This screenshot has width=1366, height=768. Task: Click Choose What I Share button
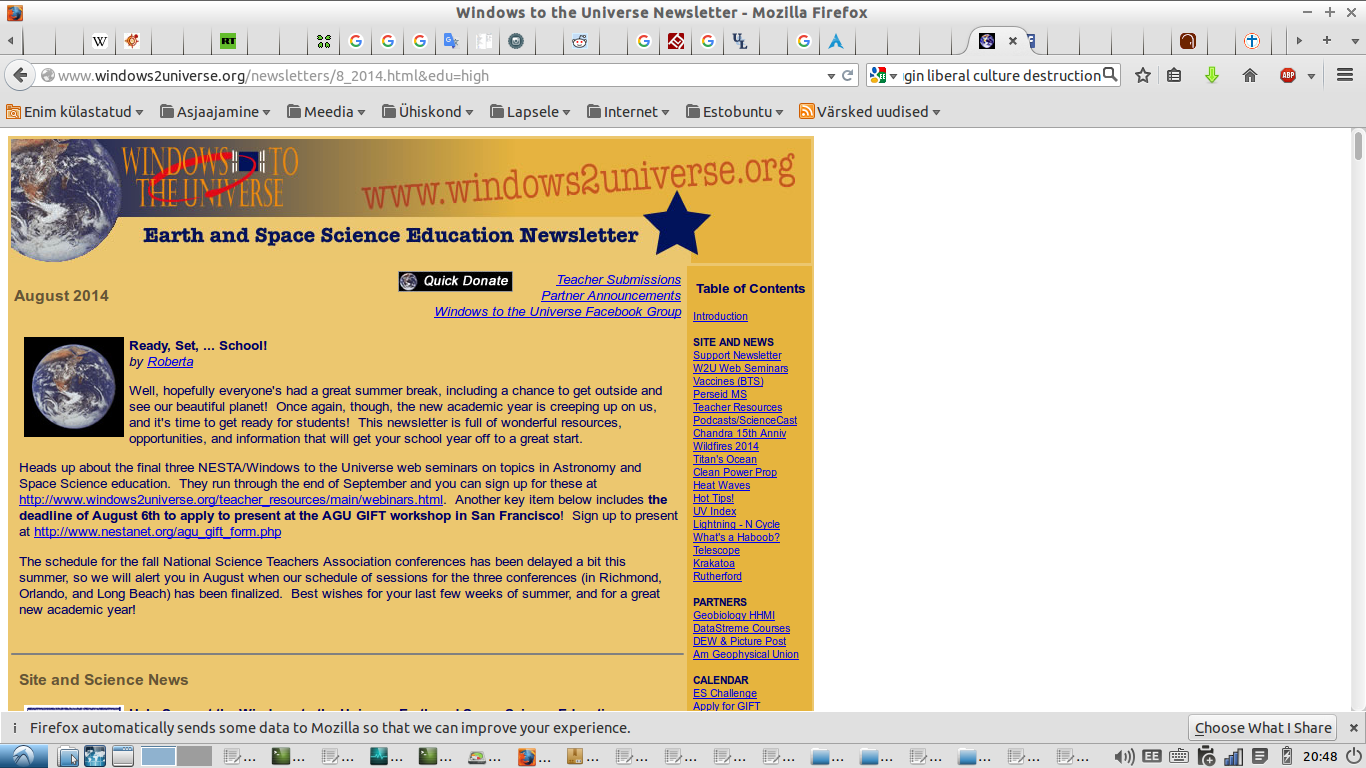1263,728
